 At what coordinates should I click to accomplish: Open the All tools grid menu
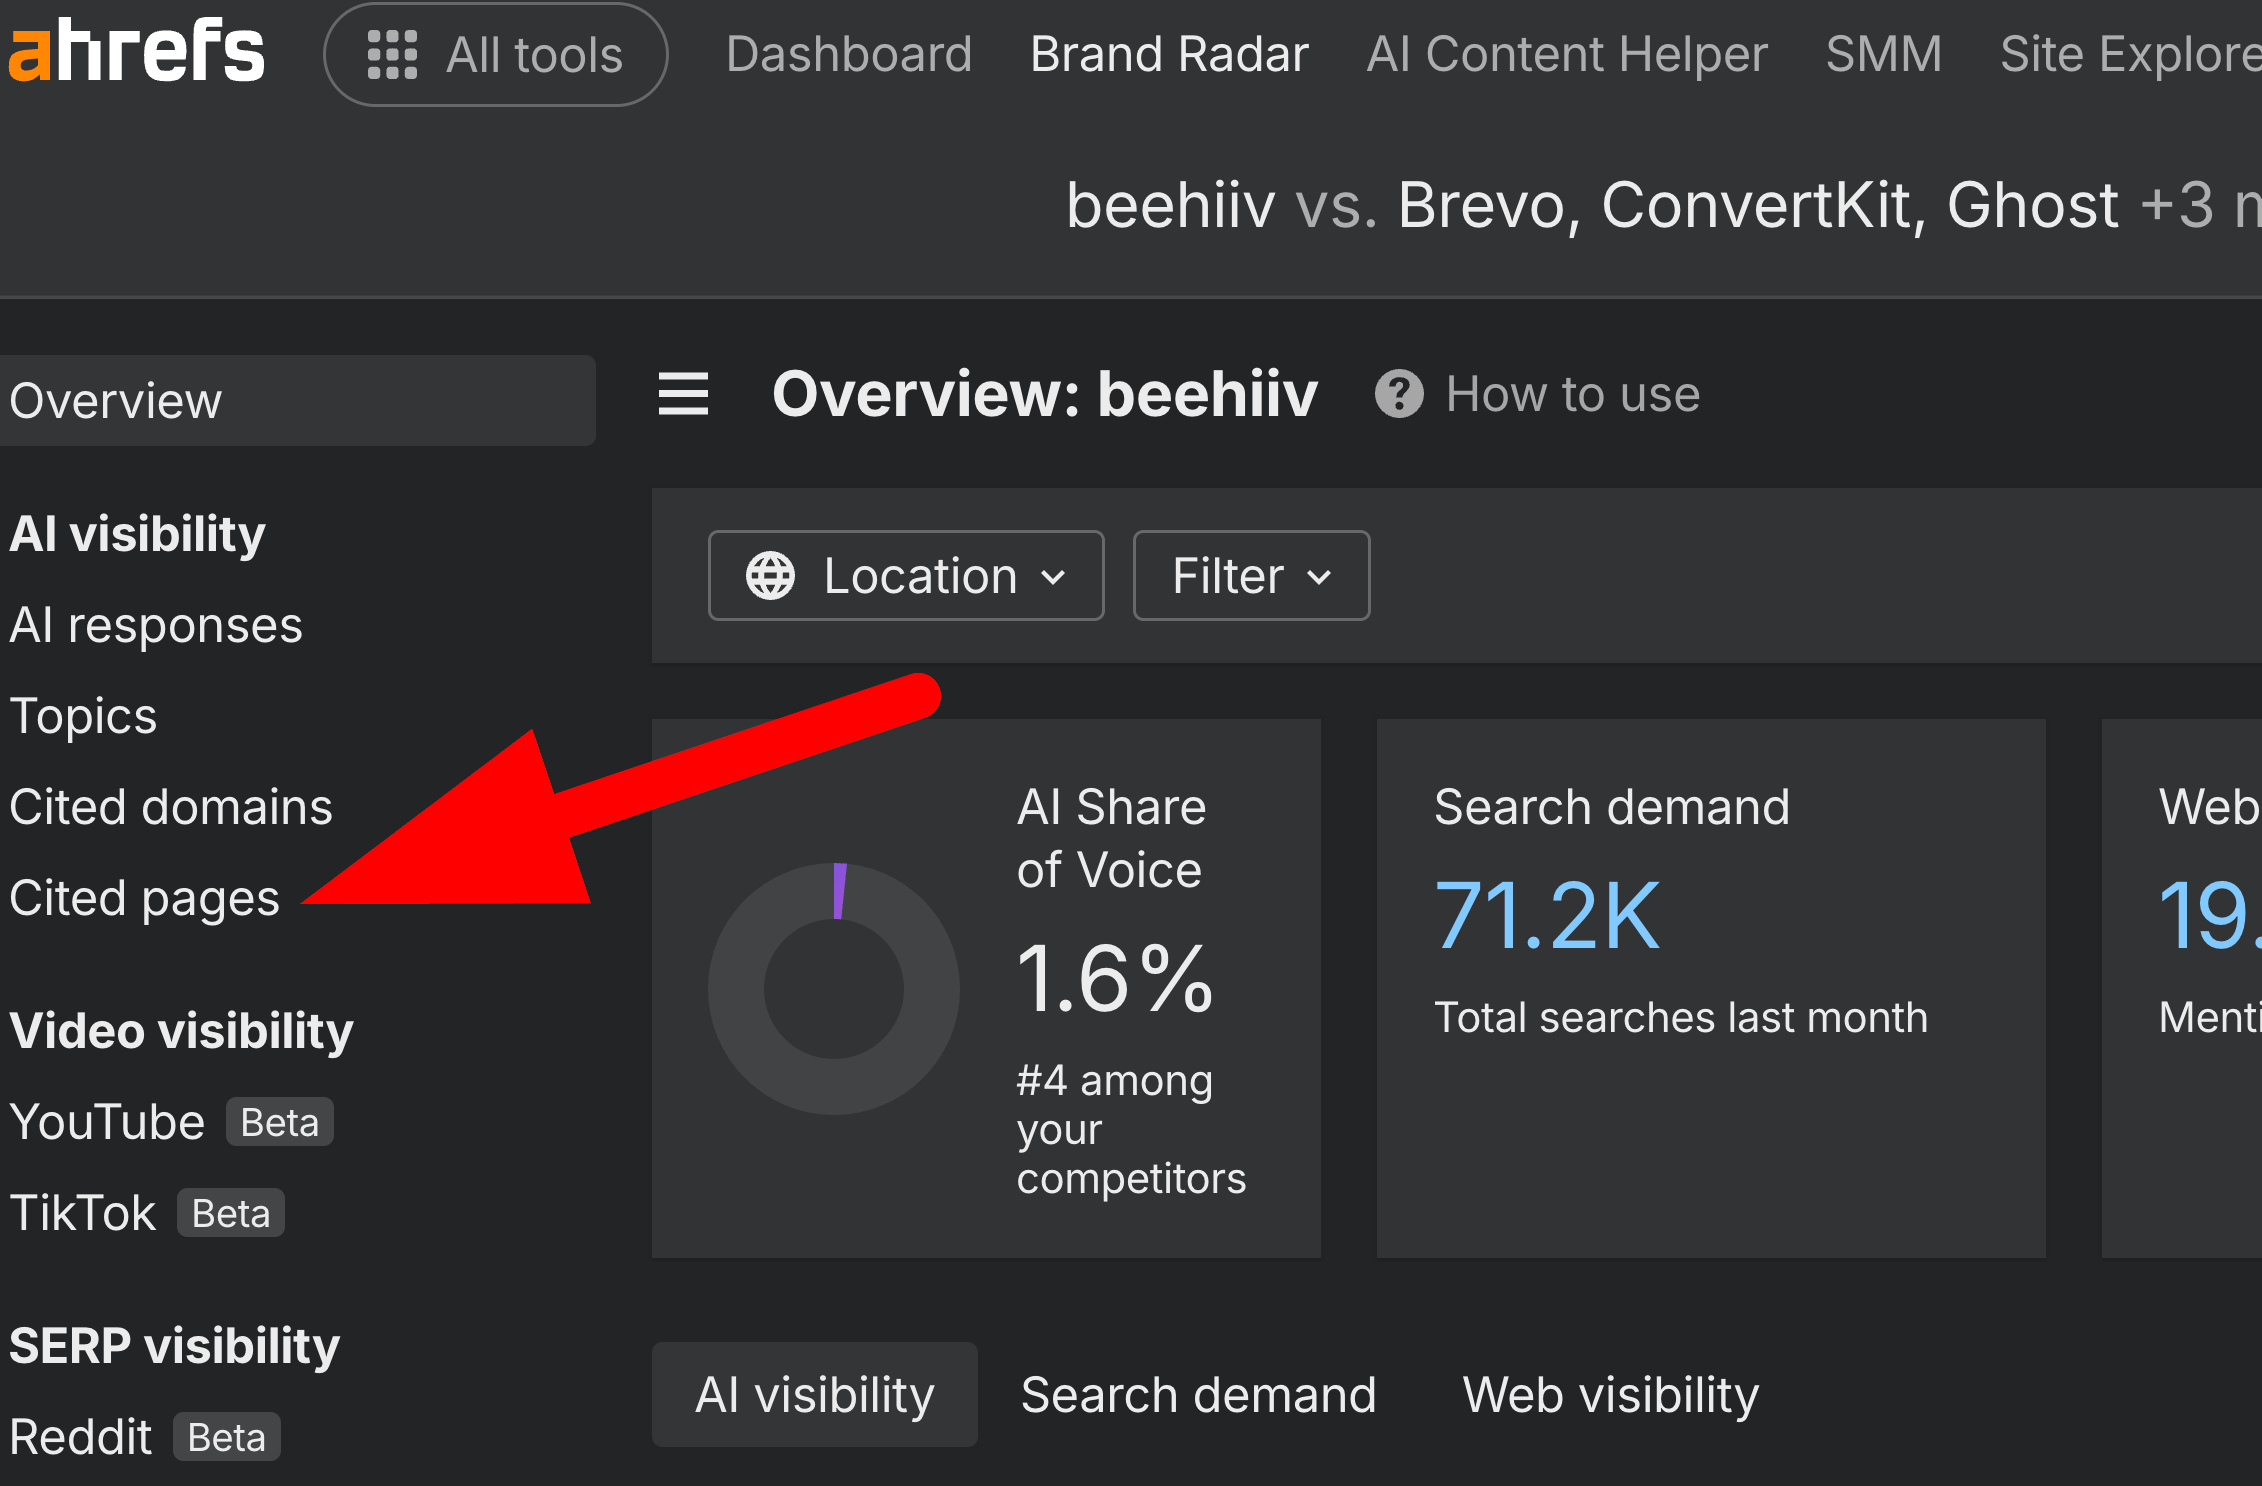pyautogui.click(x=495, y=54)
